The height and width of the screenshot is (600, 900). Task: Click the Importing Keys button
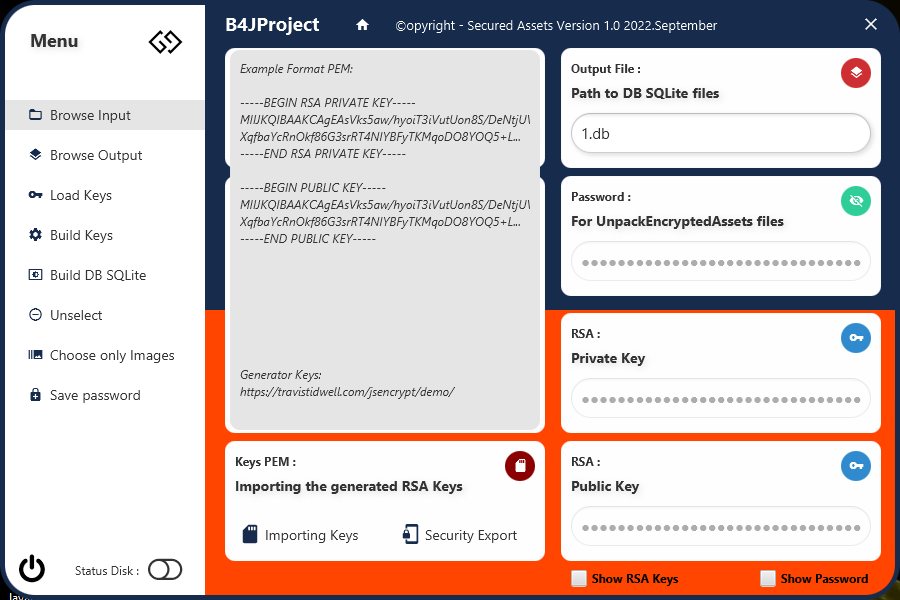pyautogui.click(x=300, y=535)
